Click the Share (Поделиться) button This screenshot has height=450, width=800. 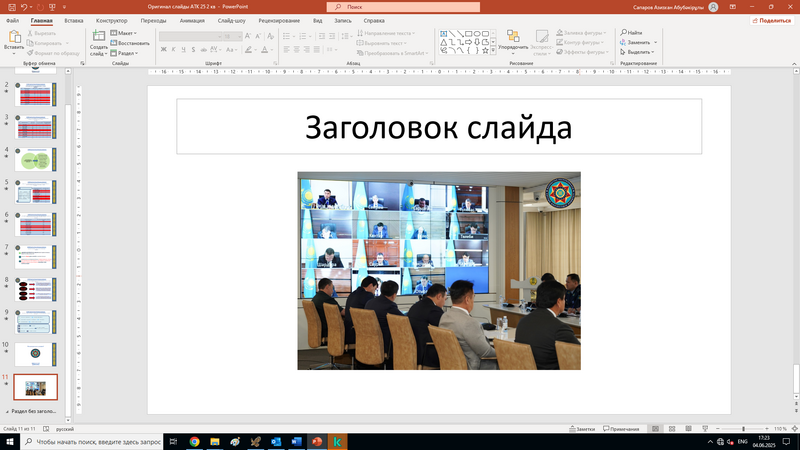[768, 20]
